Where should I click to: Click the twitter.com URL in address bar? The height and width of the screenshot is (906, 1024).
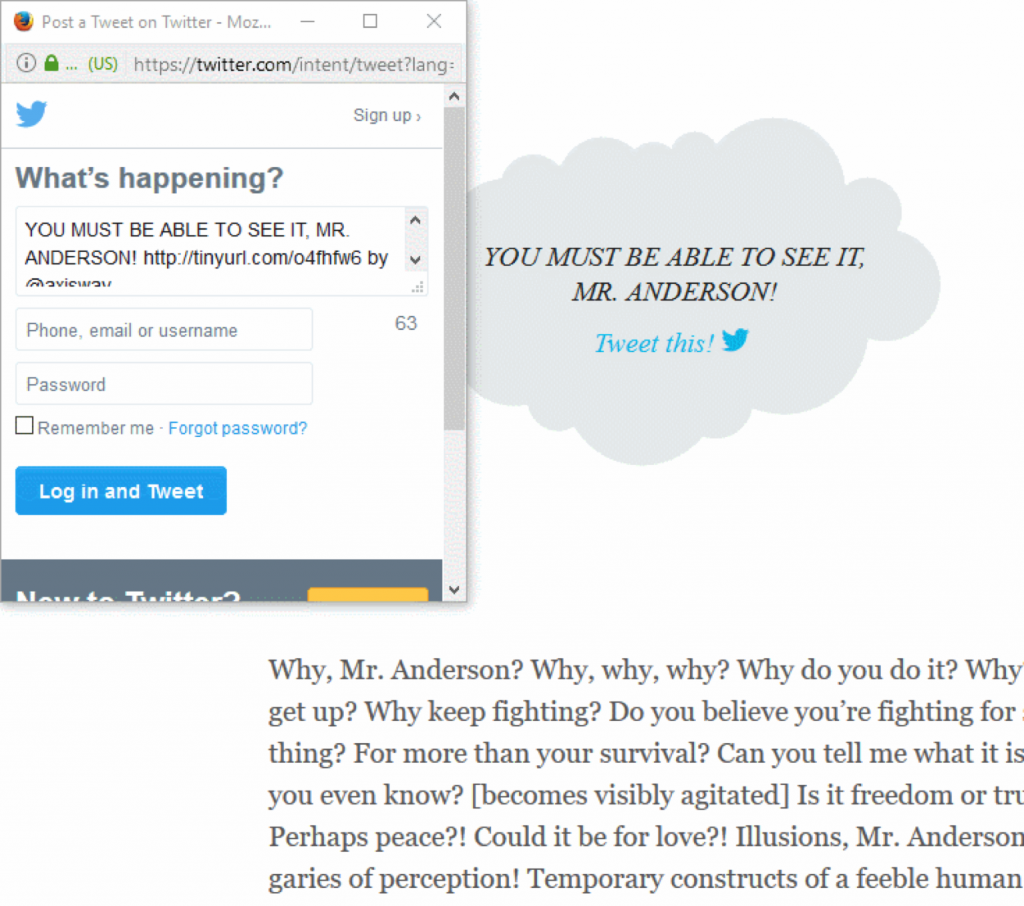click(293, 65)
